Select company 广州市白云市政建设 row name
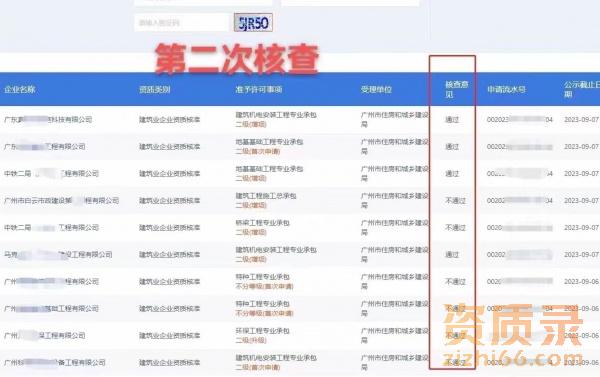The height and width of the screenshot is (377, 600). tap(62, 201)
